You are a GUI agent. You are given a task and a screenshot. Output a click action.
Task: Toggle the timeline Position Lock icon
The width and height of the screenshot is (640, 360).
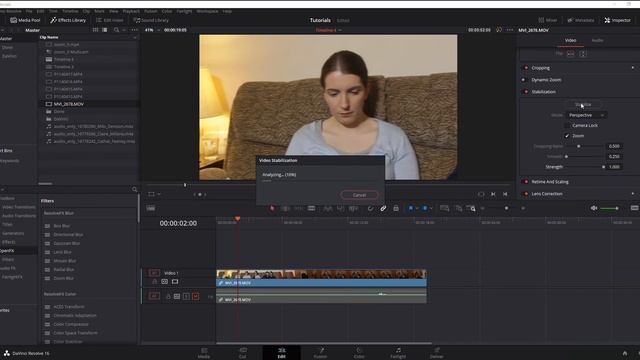[x=396, y=209]
